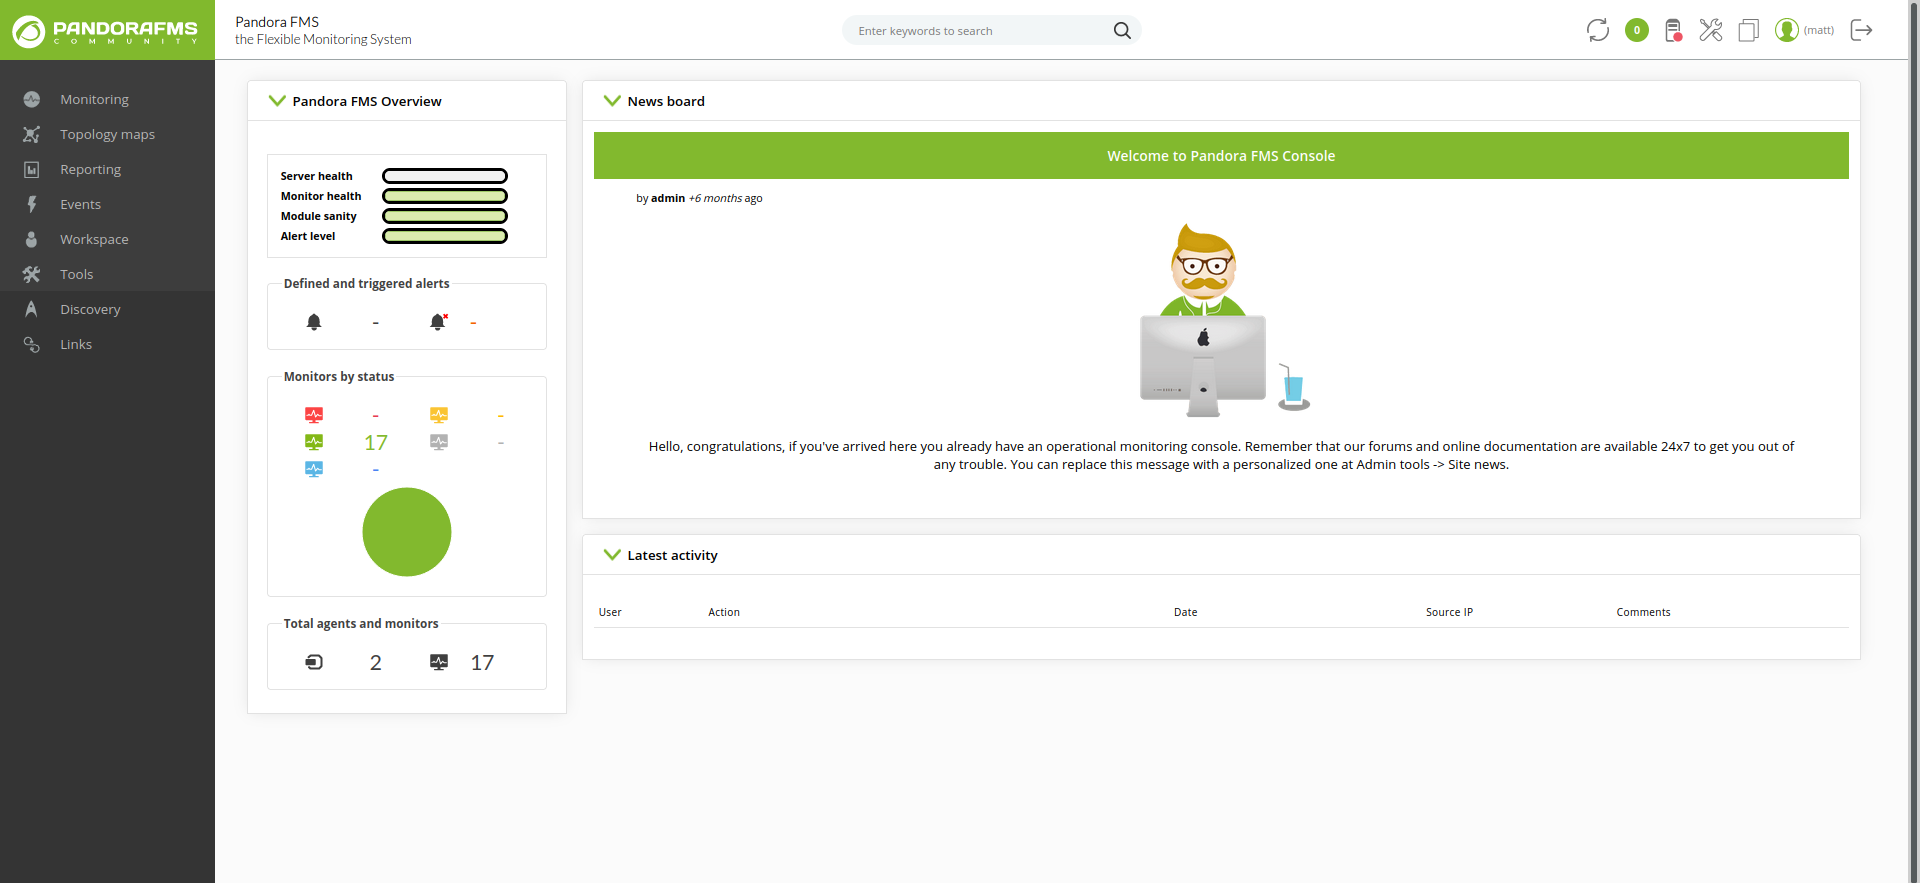Click the refresh arrows icon in header
Viewport: 1920px width, 883px height.
tap(1597, 30)
